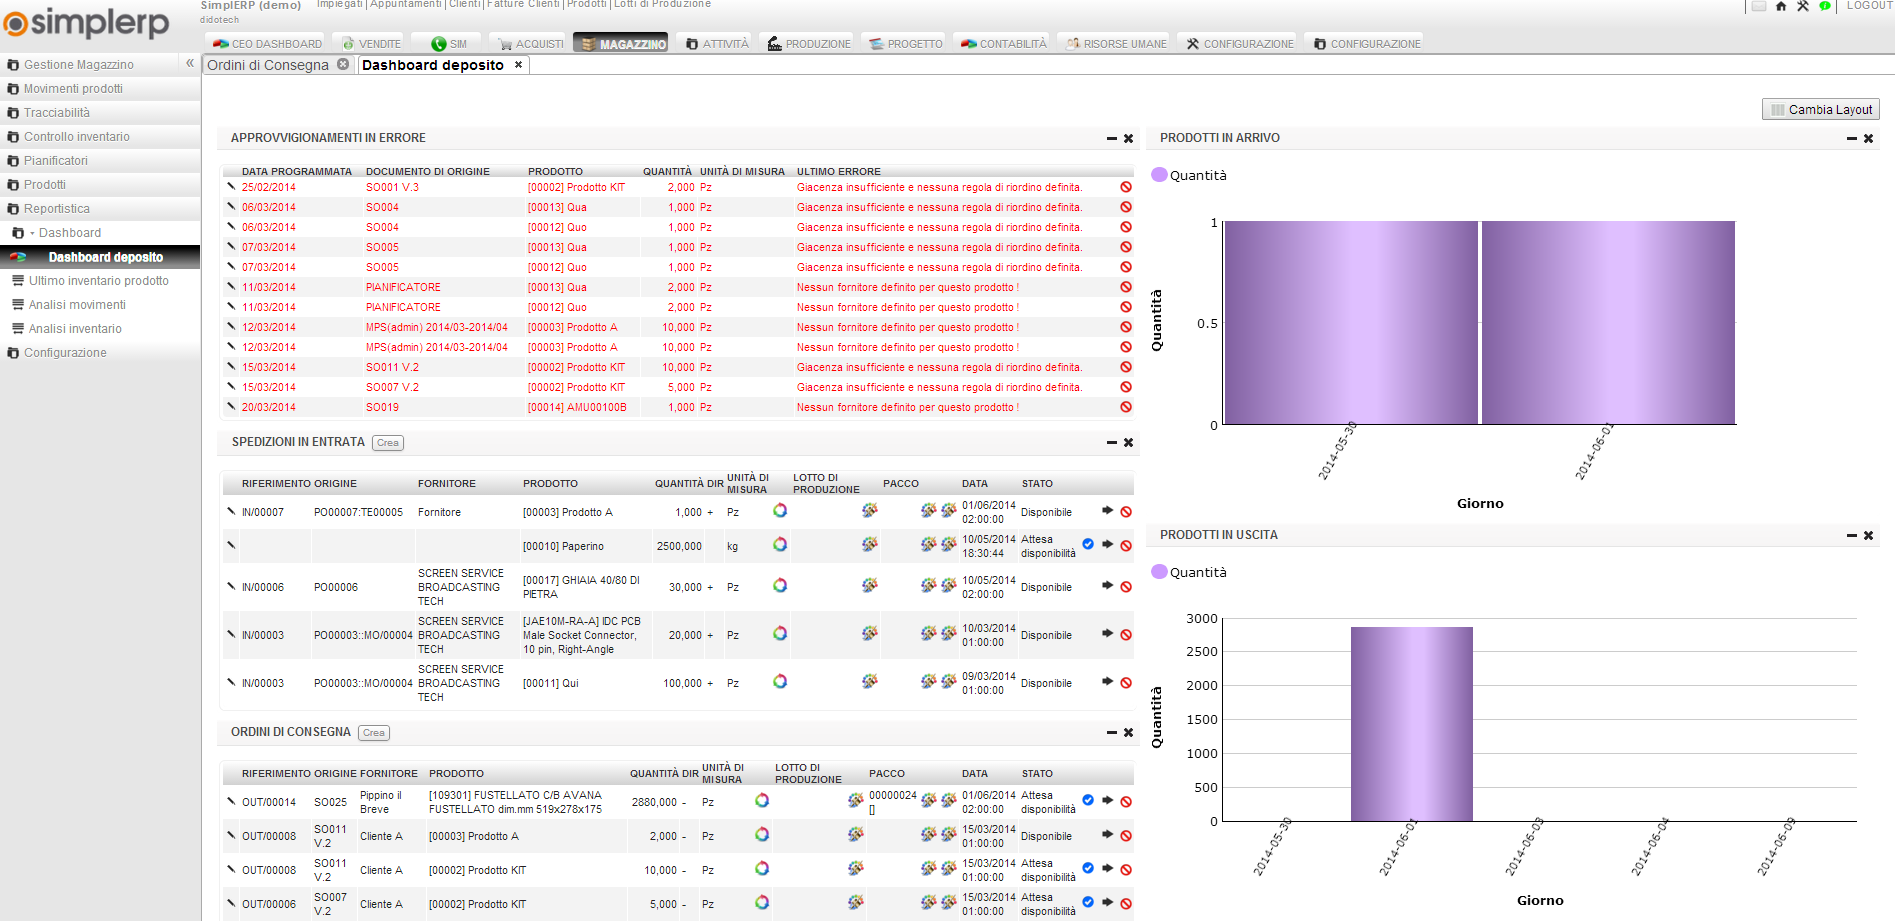
Task: Click the 2014-05-30 bar in Prodotti in Arrivo
Action: [x=1351, y=323]
